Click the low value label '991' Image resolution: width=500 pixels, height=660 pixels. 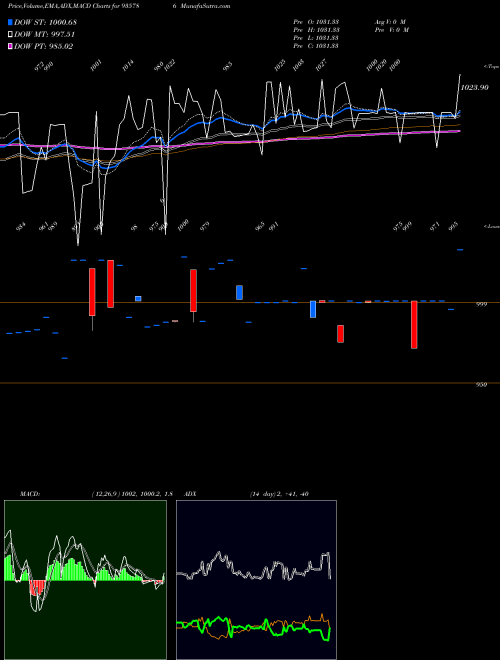pyautogui.click(x=274, y=227)
